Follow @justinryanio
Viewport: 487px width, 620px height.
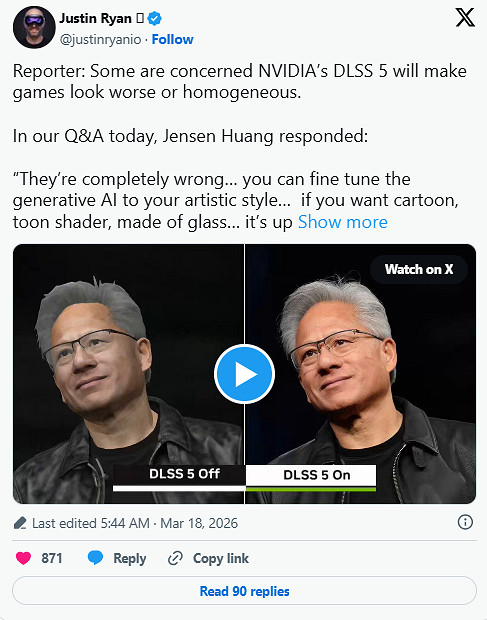172,39
